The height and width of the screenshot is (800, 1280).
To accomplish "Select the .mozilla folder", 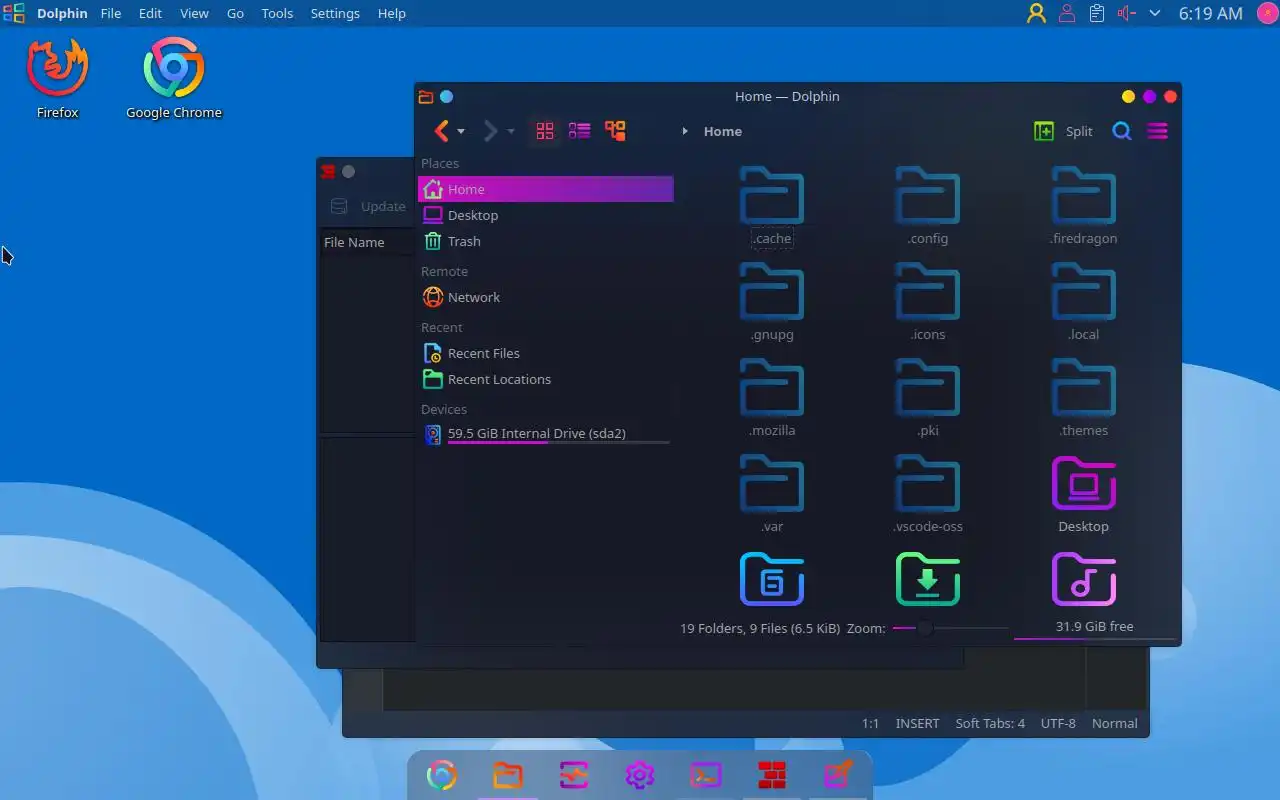I will pyautogui.click(x=772, y=398).
